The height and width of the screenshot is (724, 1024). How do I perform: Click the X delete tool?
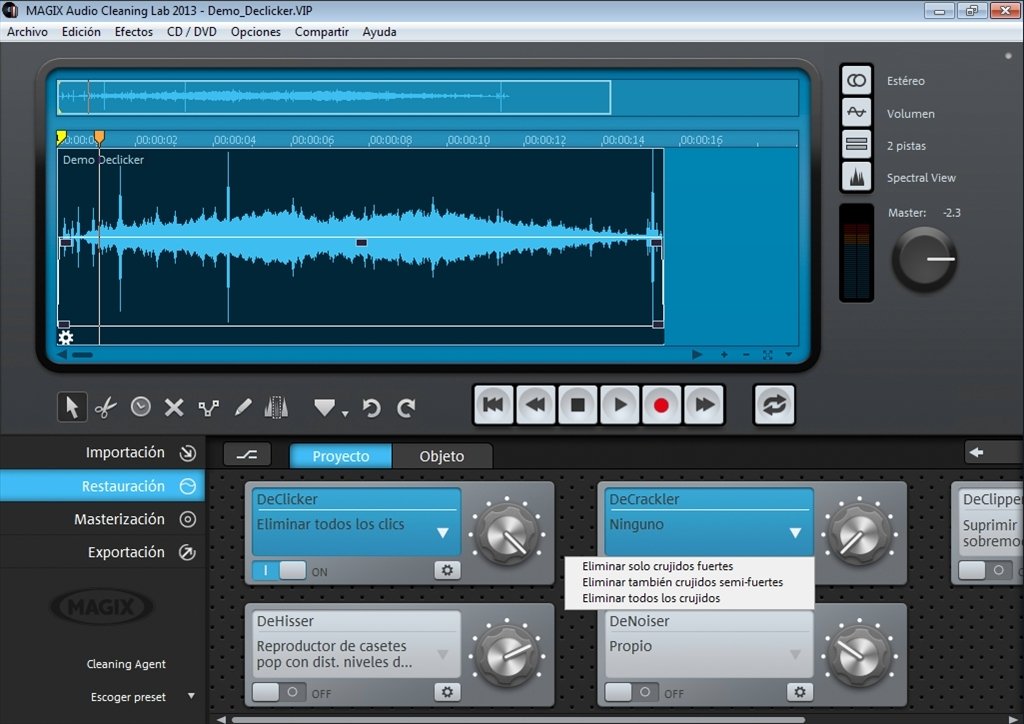coord(174,408)
